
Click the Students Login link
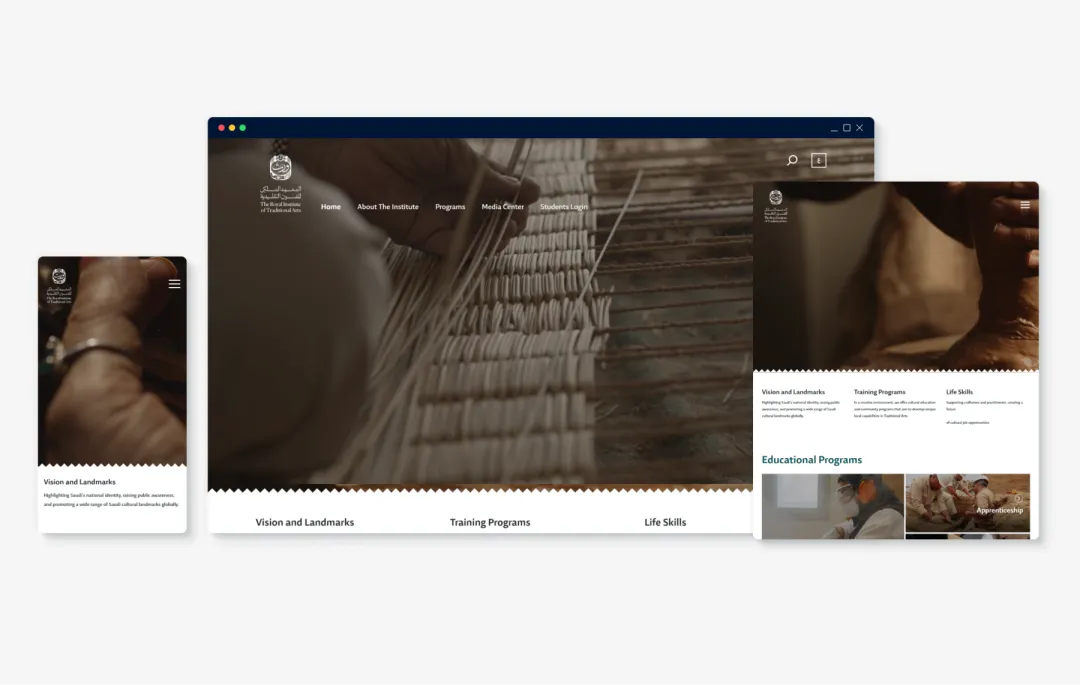coord(564,207)
